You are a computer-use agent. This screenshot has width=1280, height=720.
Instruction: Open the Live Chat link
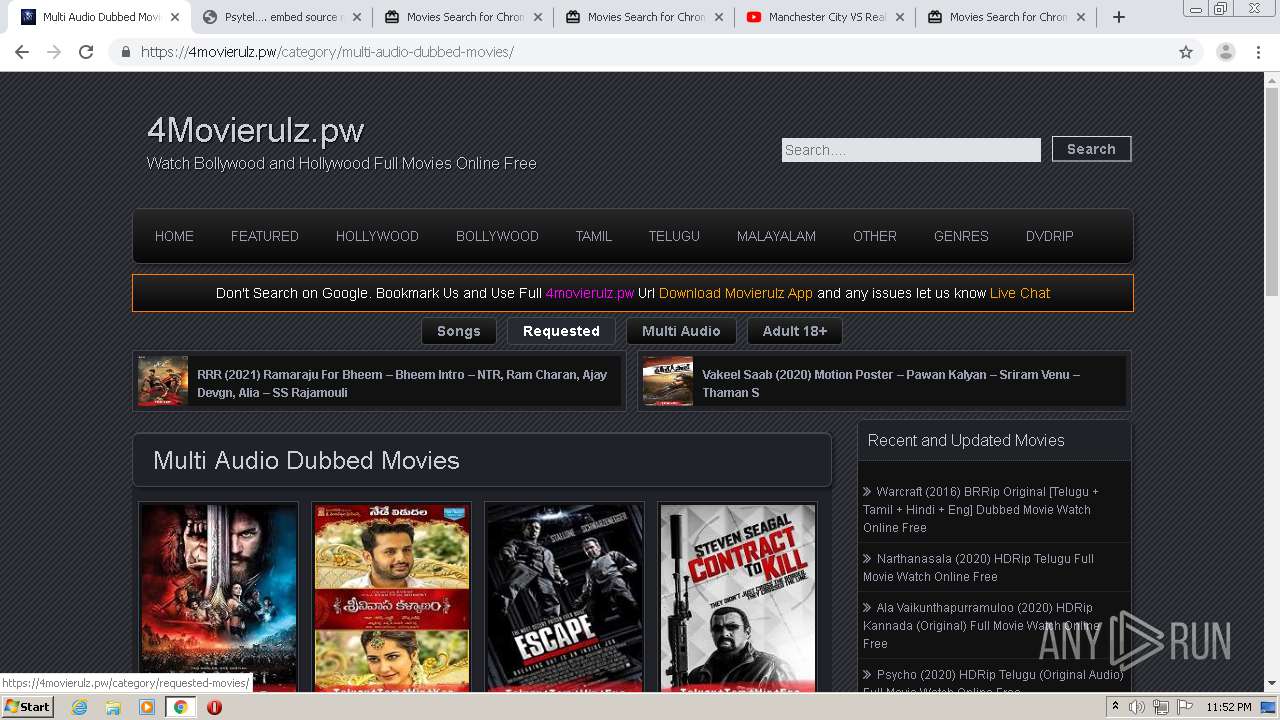(1020, 293)
